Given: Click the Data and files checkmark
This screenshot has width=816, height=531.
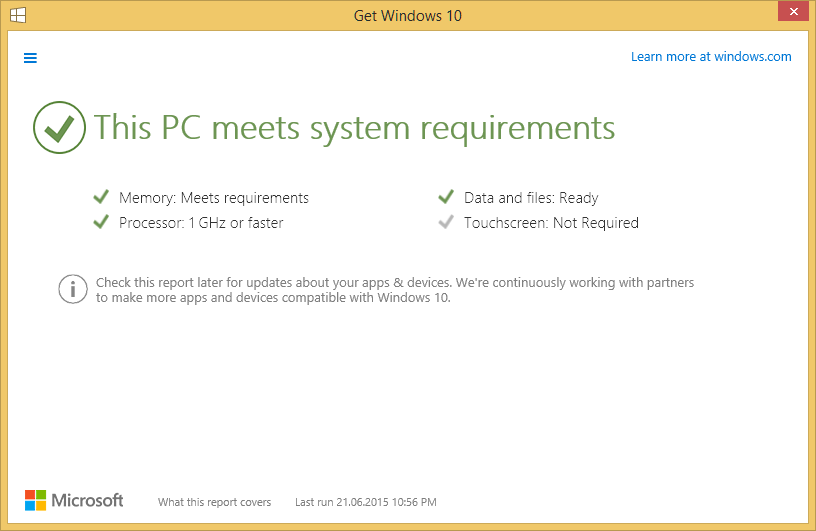Looking at the screenshot, I should 446,197.
